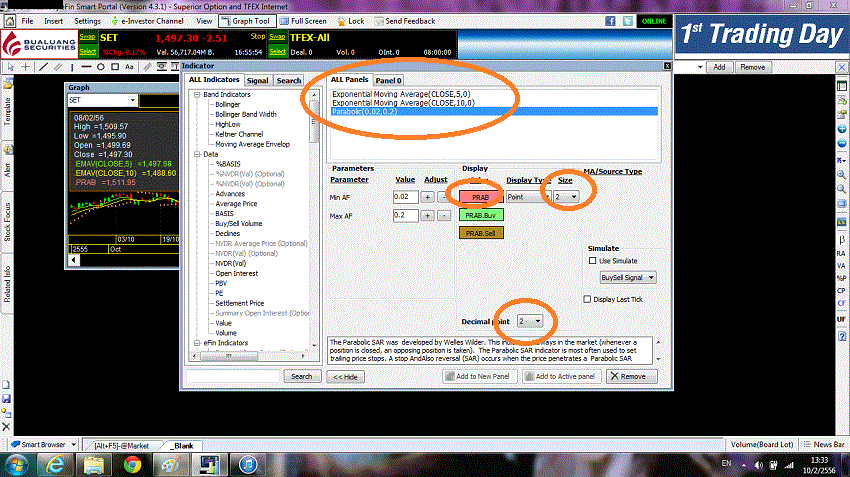Collapse the Data tree node

click(197, 154)
